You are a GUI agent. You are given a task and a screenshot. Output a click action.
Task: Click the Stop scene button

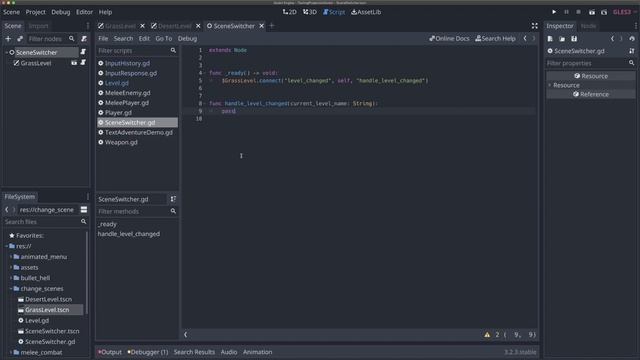pos(578,12)
